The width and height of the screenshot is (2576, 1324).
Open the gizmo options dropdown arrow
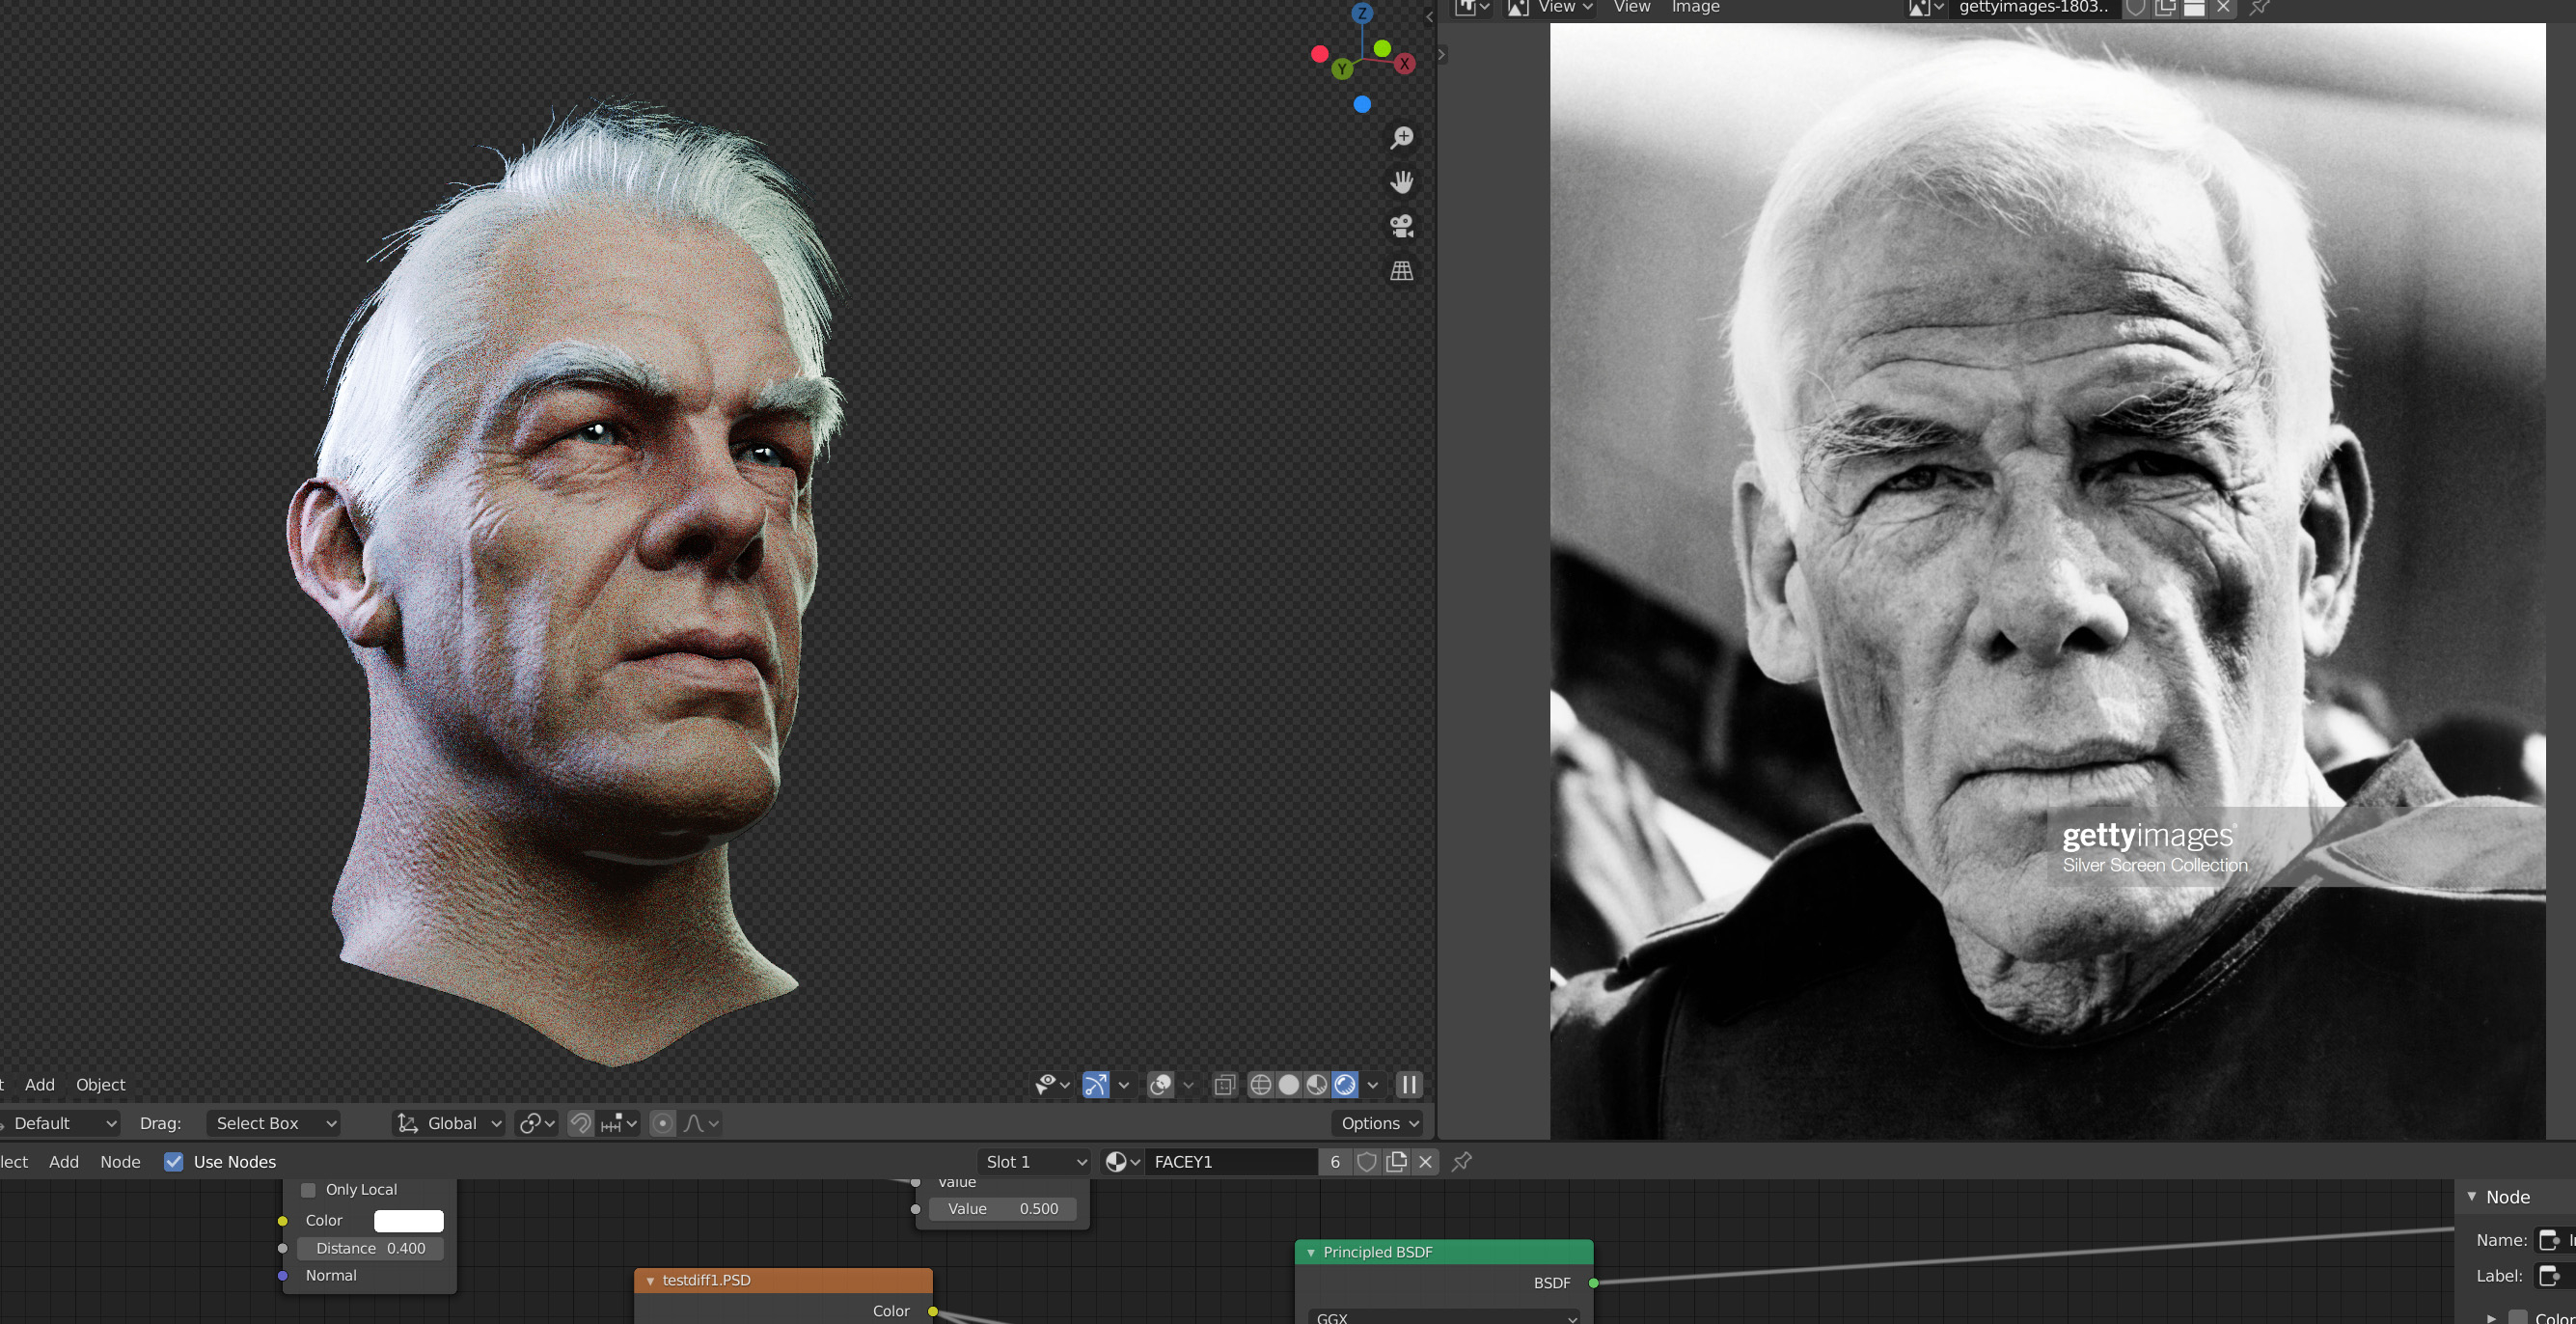click(x=1124, y=1085)
